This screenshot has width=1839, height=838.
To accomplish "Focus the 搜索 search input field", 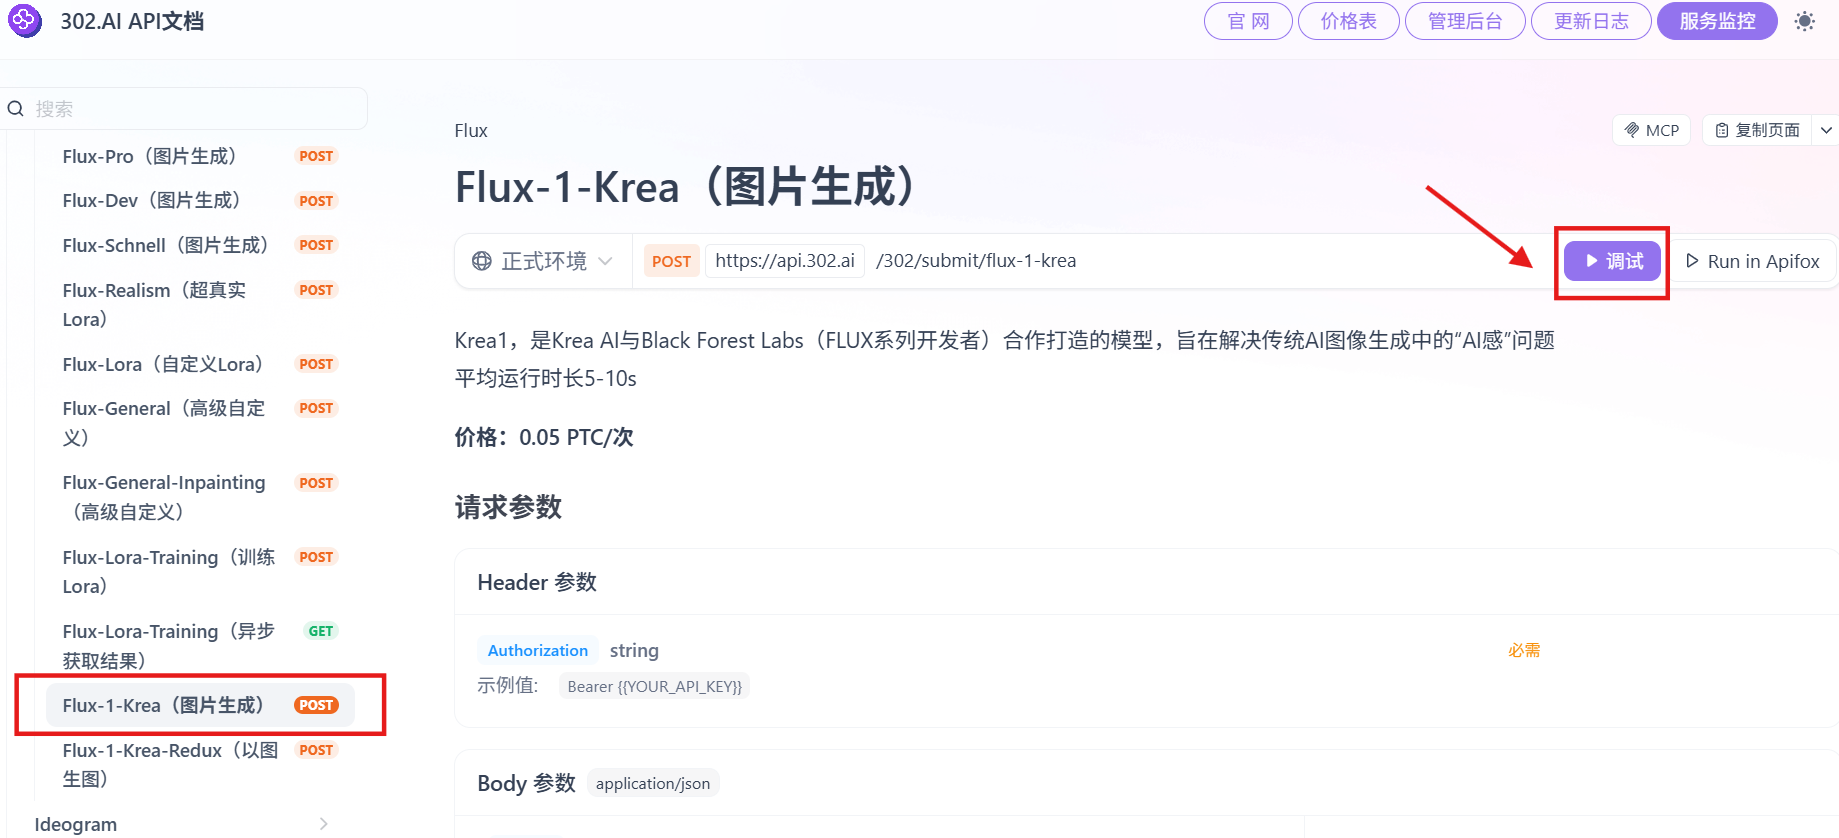I will pos(185,108).
